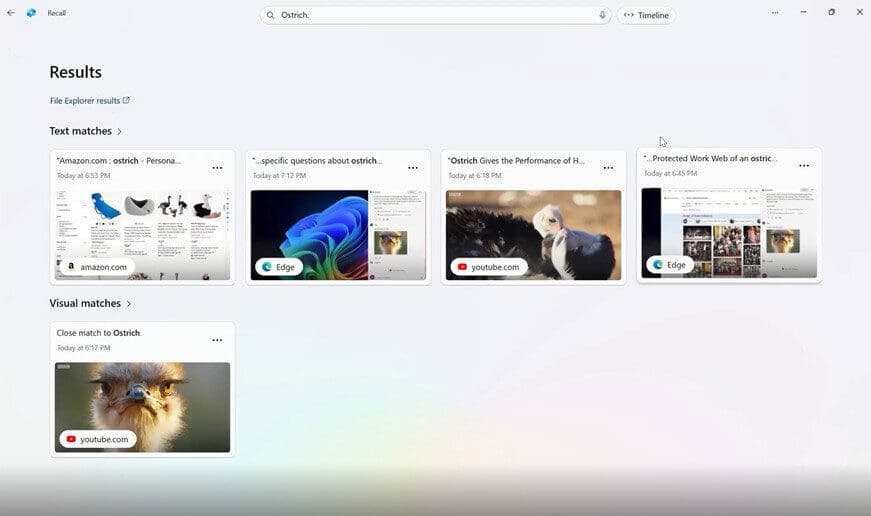
Task: Click the Edge badge on 6:45 PM card
Action: tap(670, 265)
